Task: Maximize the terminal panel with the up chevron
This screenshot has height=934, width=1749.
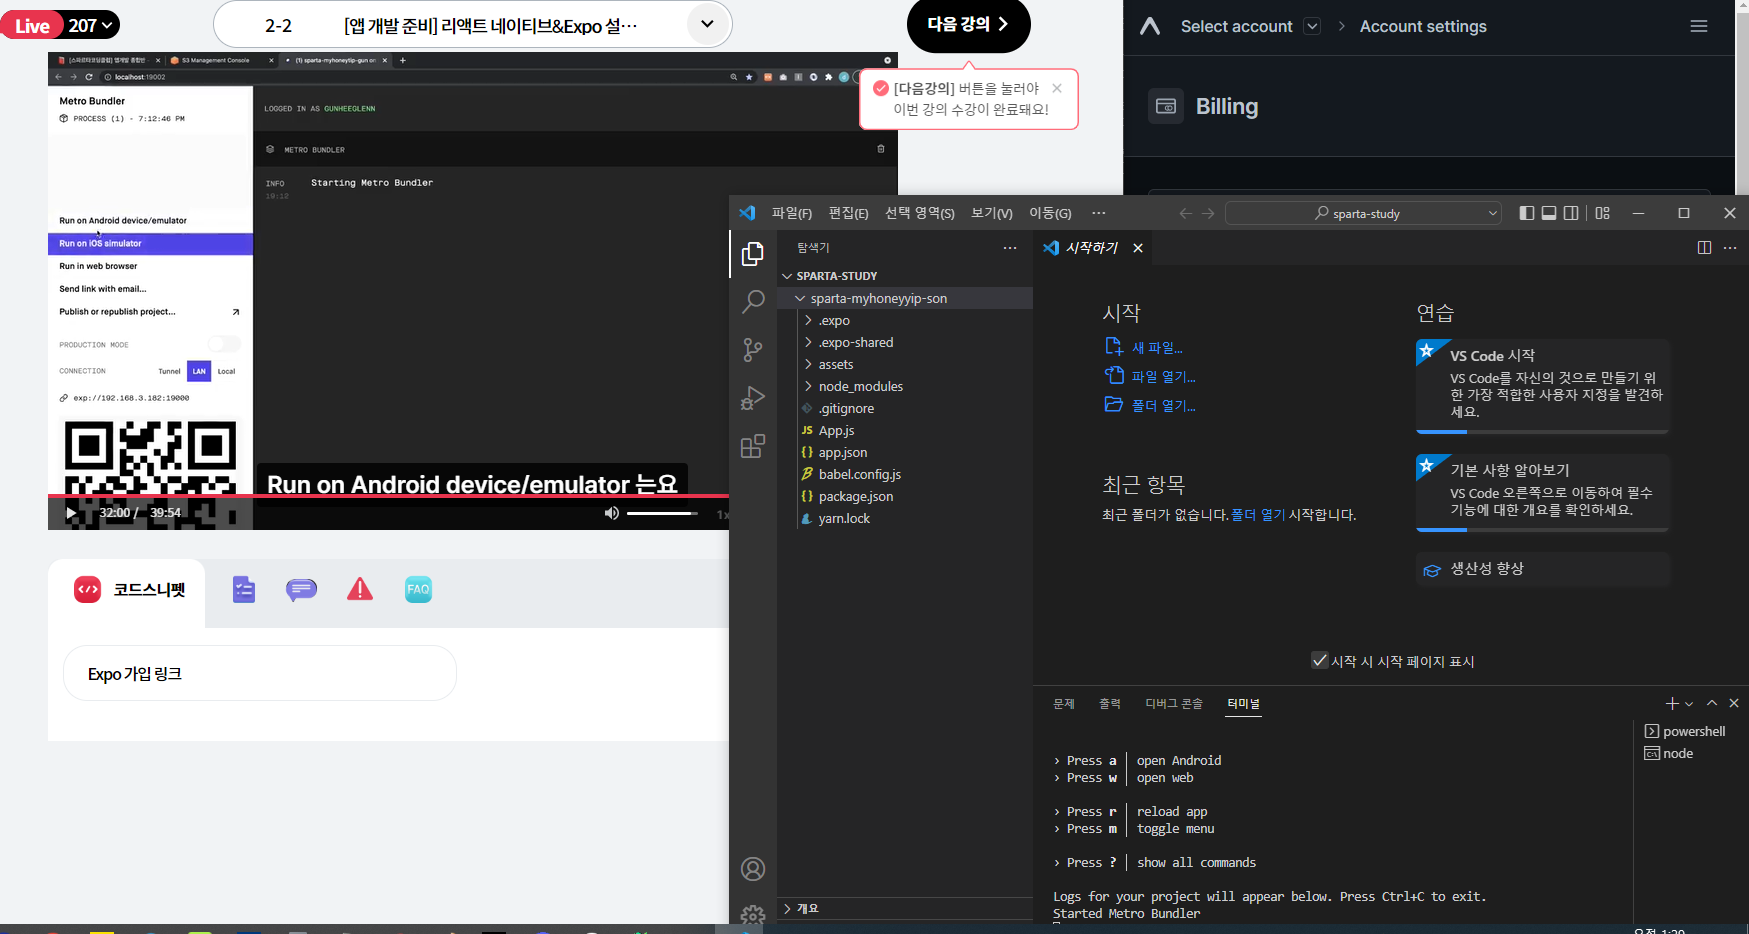Action: coord(1712,704)
